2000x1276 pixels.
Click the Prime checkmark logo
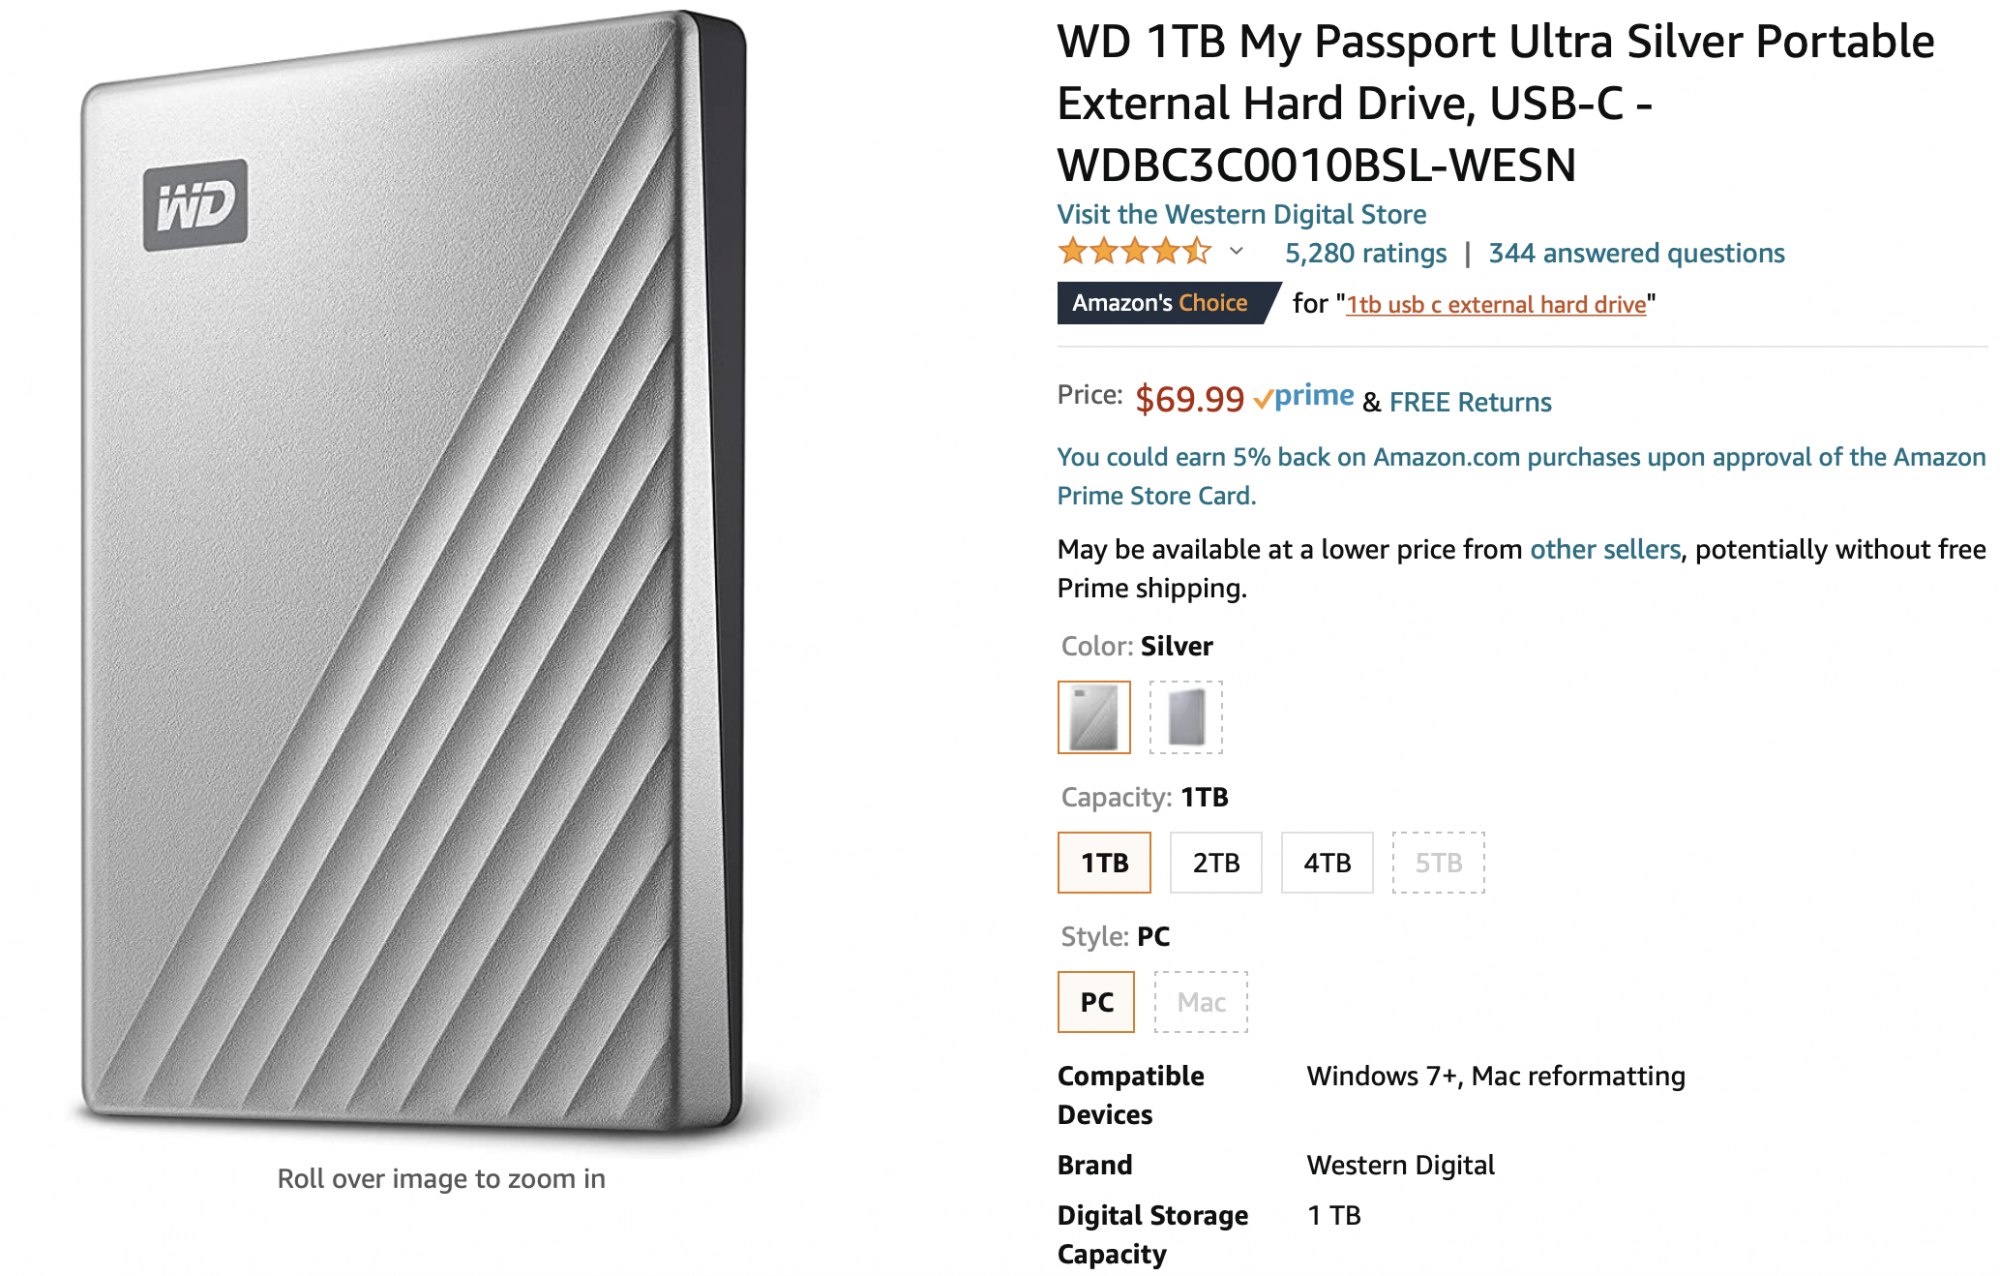click(1303, 397)
